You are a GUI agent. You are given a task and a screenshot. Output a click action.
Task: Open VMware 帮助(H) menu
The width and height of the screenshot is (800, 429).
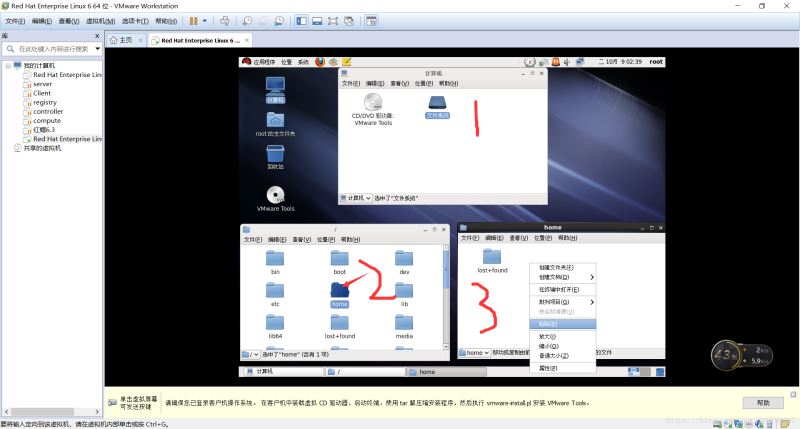click(x=166, y=21)
